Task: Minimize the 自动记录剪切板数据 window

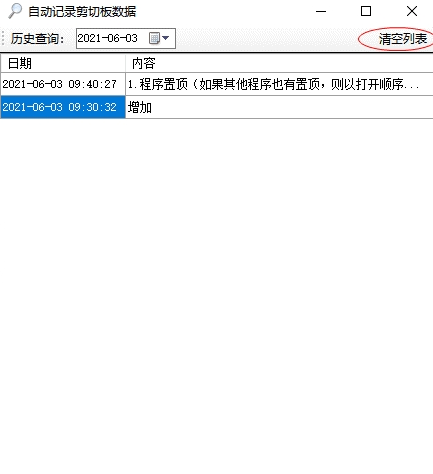Action: [321, 11]
